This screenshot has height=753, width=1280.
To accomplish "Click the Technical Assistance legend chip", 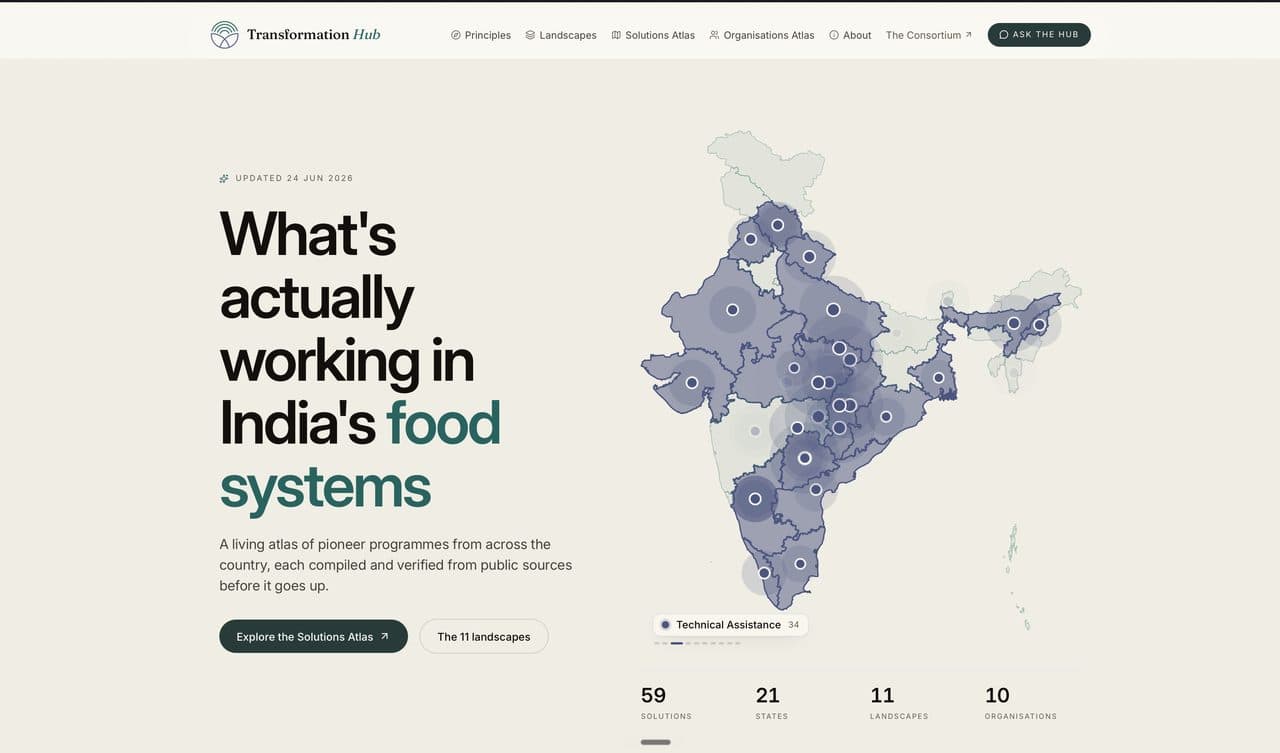I will (x=730, y=625).
